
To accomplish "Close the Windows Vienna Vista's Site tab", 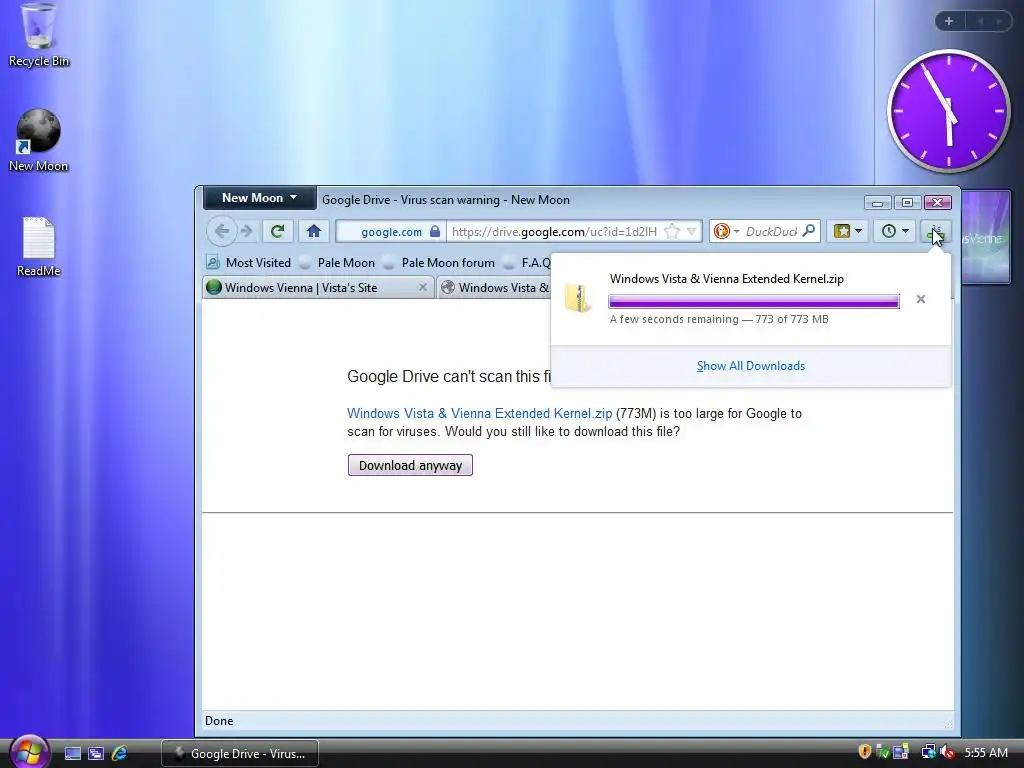I will pos(423,287).
